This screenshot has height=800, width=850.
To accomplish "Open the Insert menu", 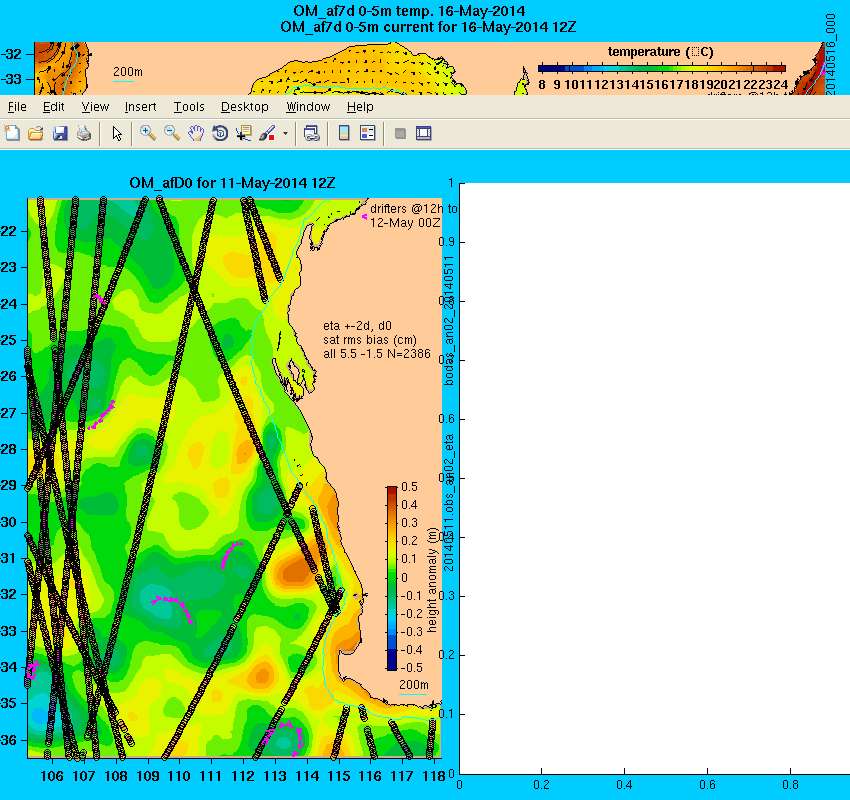I will [140, 107].
